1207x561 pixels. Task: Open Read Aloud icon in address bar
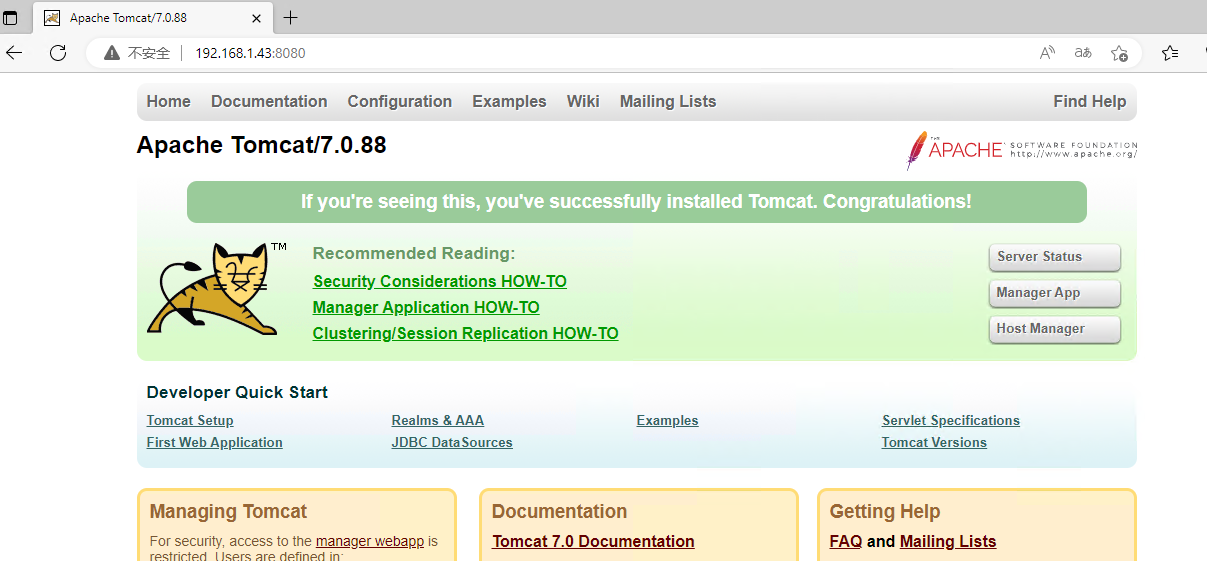tap(1047, 53)
